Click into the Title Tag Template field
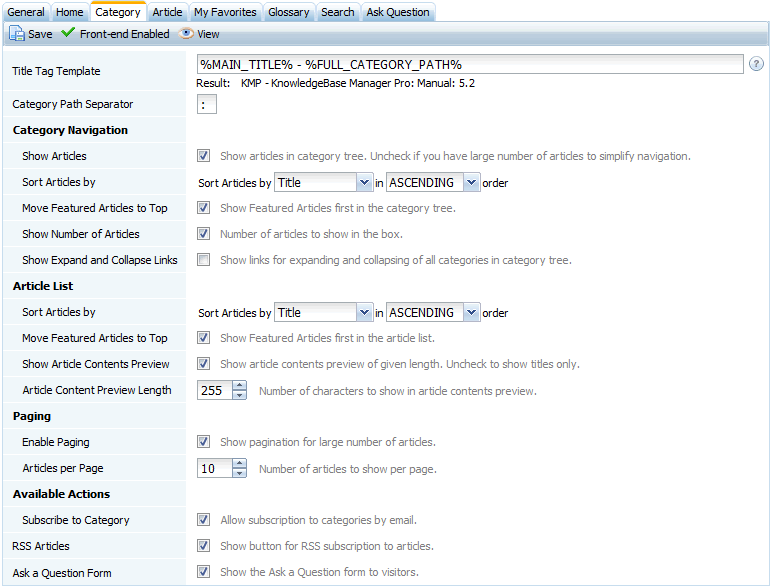The height and width of the screenshot is (588, 772). [x=470, y=64]
